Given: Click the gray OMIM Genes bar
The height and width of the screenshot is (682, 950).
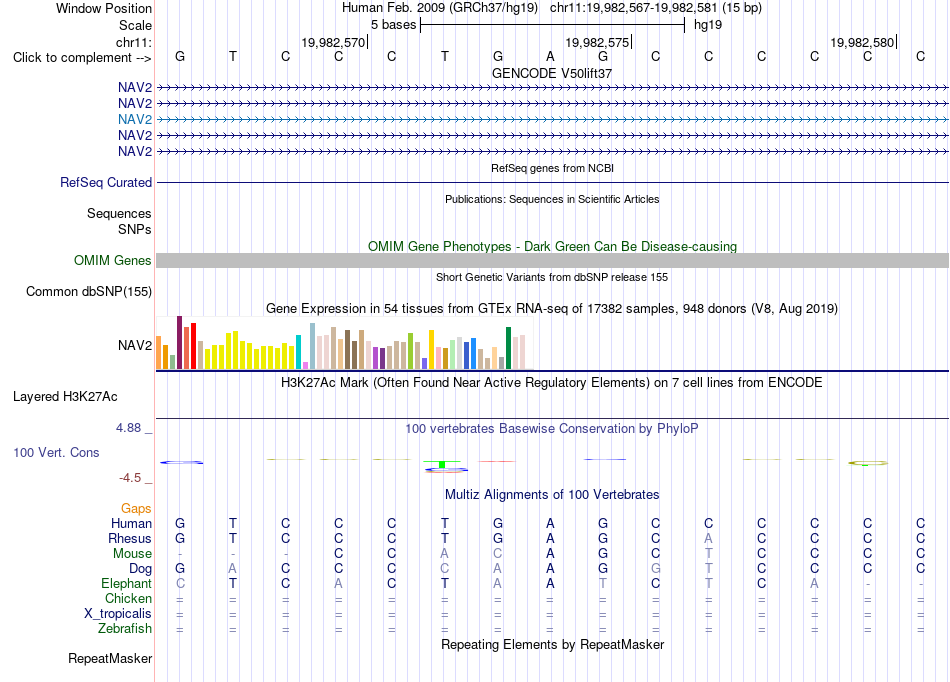Looking at the screenshot, I should coord(552,260).
